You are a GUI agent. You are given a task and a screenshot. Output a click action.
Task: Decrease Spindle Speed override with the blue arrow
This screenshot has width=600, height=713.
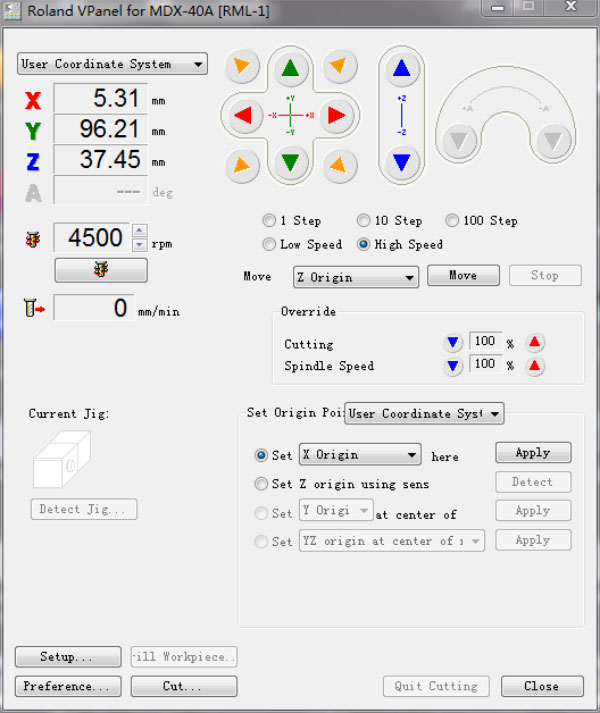453,365
